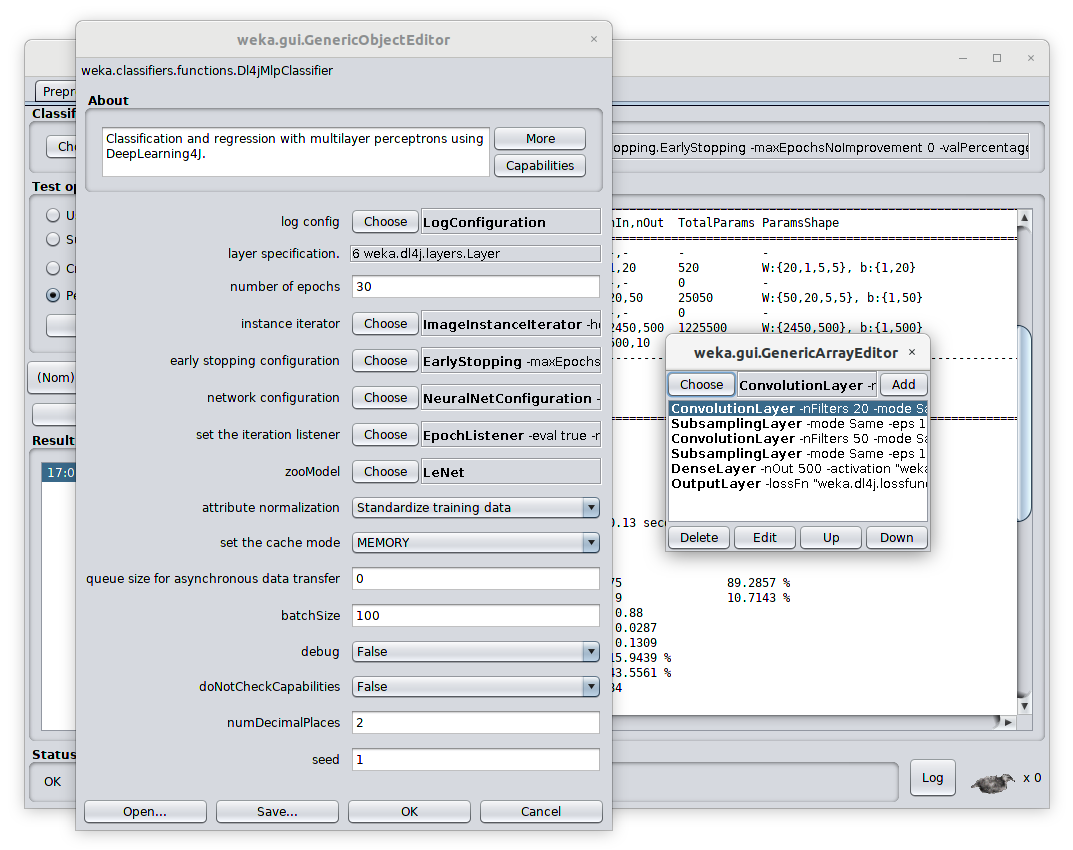Open the (Nom) class attribute dropdown
The height and width of the screenshot is (850, 1073).
pos(52,377)
